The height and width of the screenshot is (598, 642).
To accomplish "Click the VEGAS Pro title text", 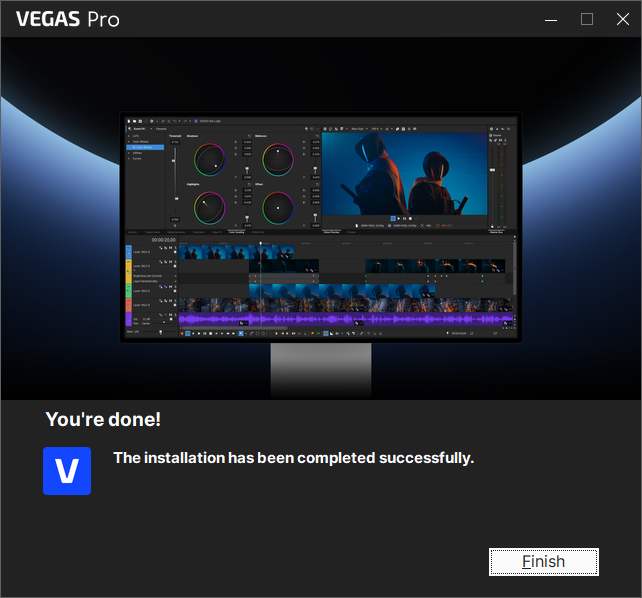I will coord(68,19).
